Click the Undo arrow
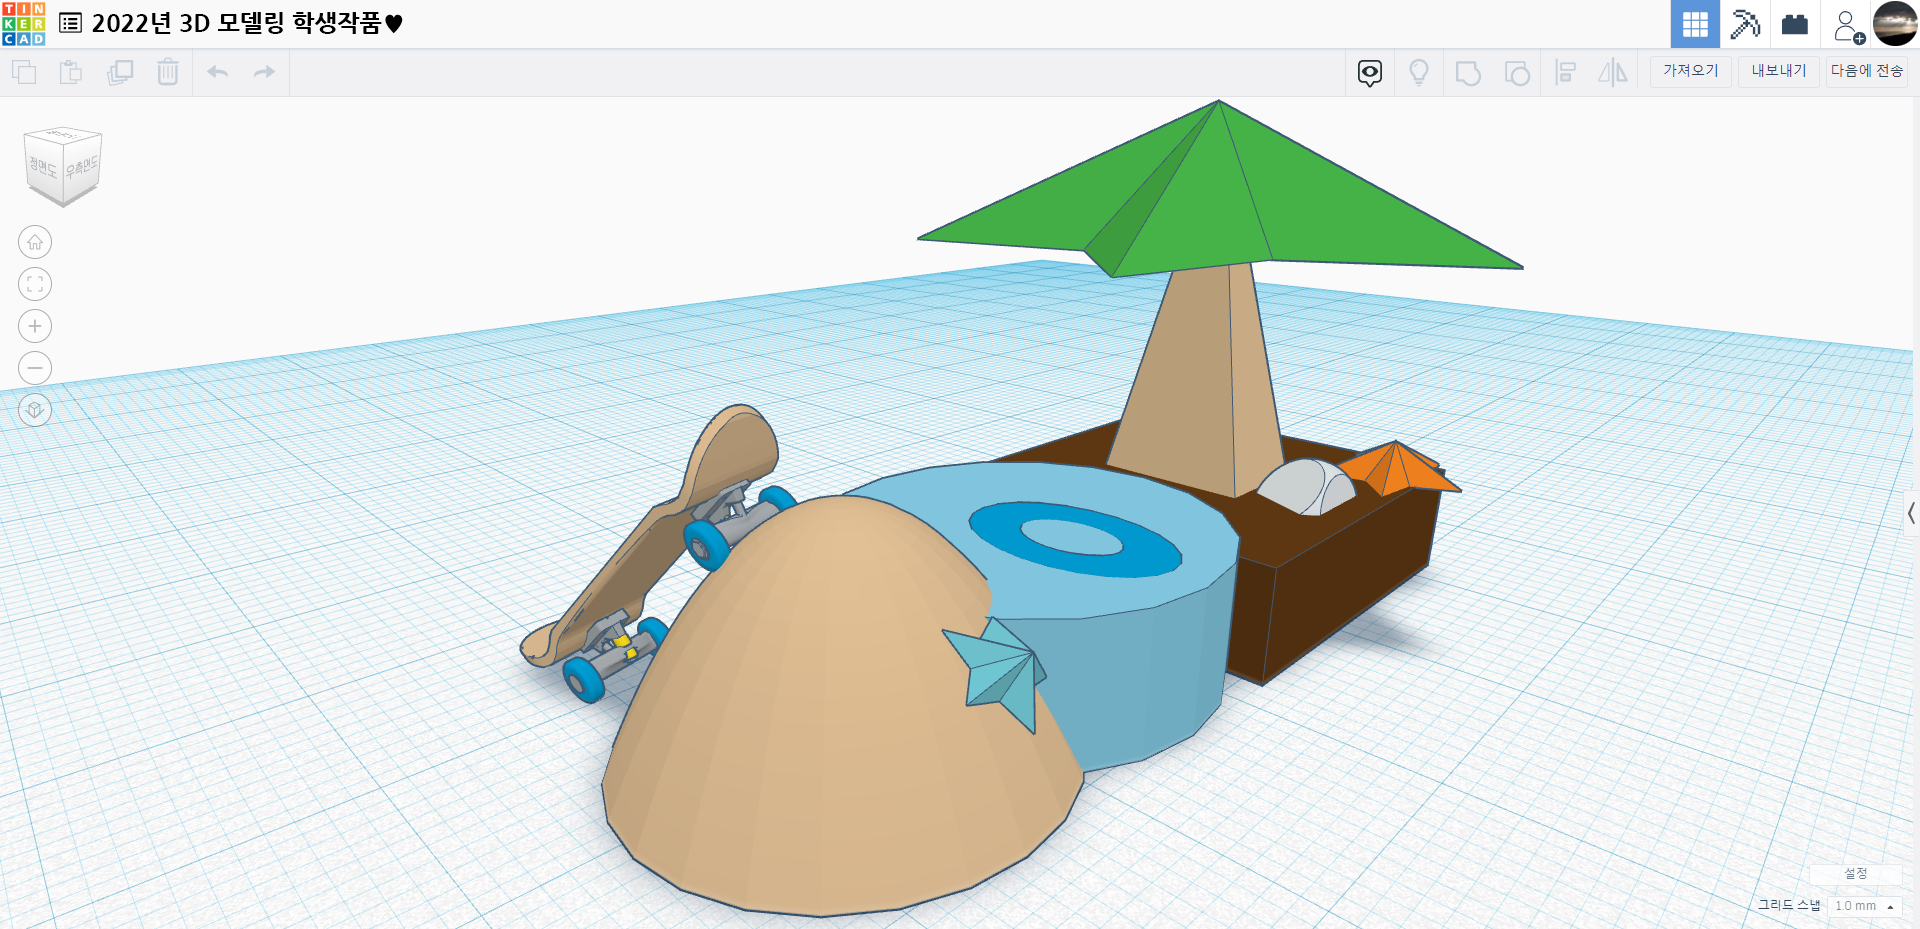1920x929 pixels. pos(217,72)
